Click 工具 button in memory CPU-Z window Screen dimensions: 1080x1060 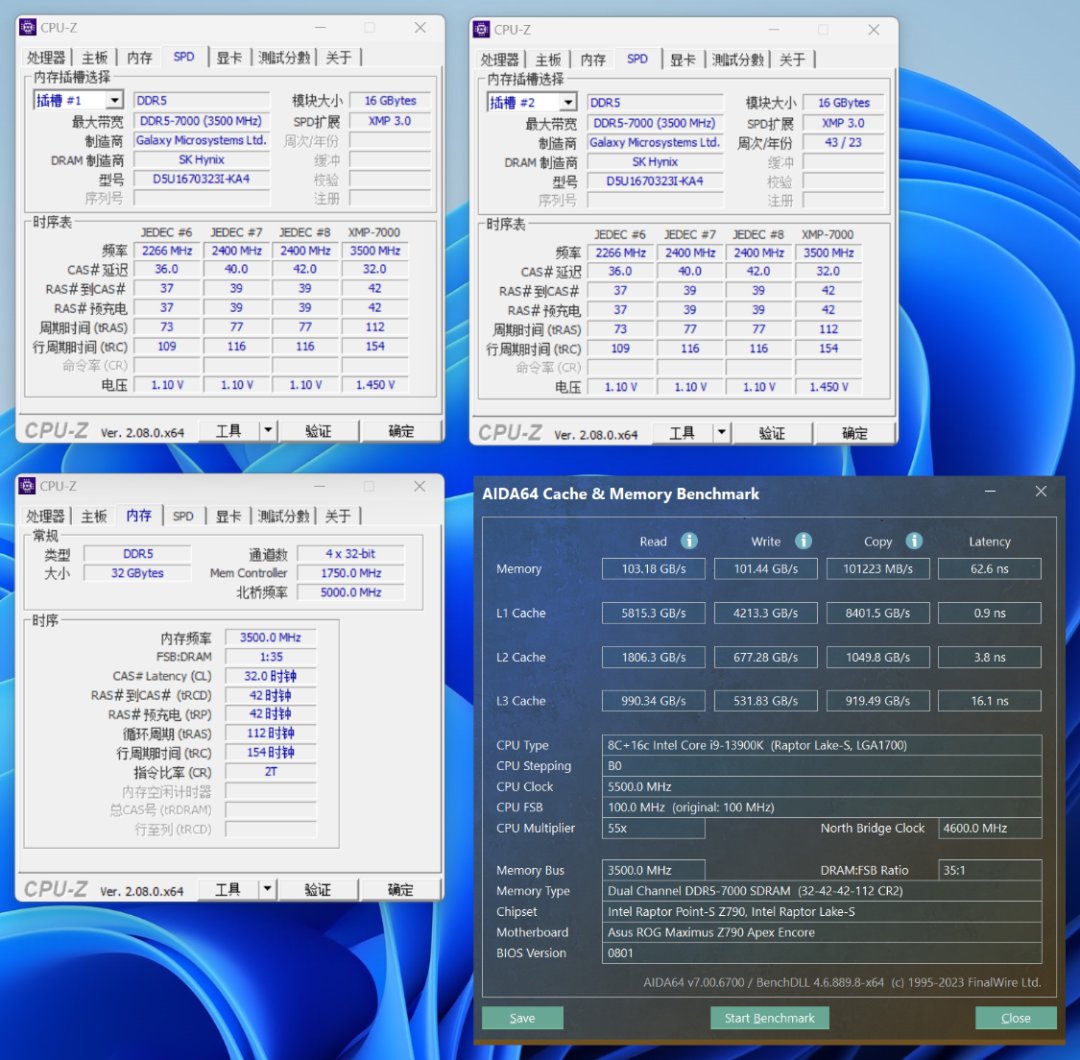coord(228,889)
